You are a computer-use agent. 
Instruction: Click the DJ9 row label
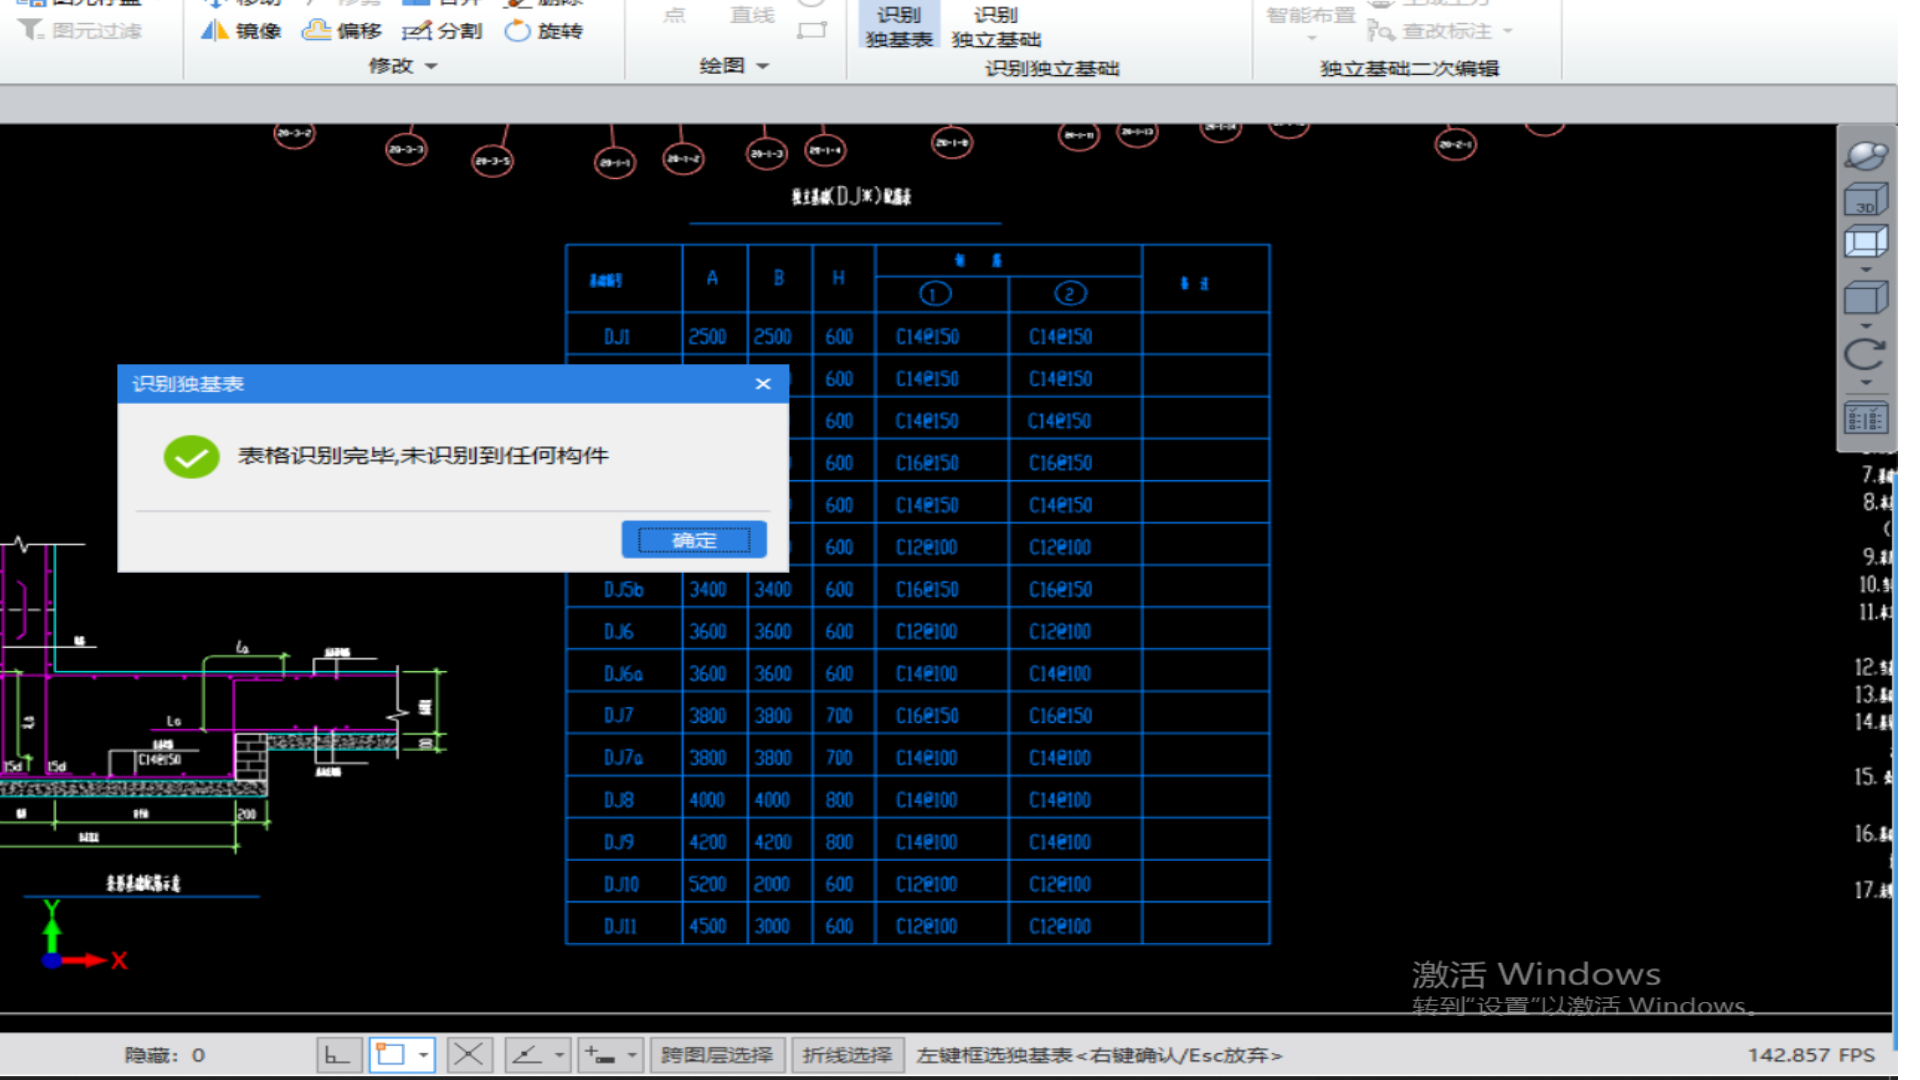618,842
